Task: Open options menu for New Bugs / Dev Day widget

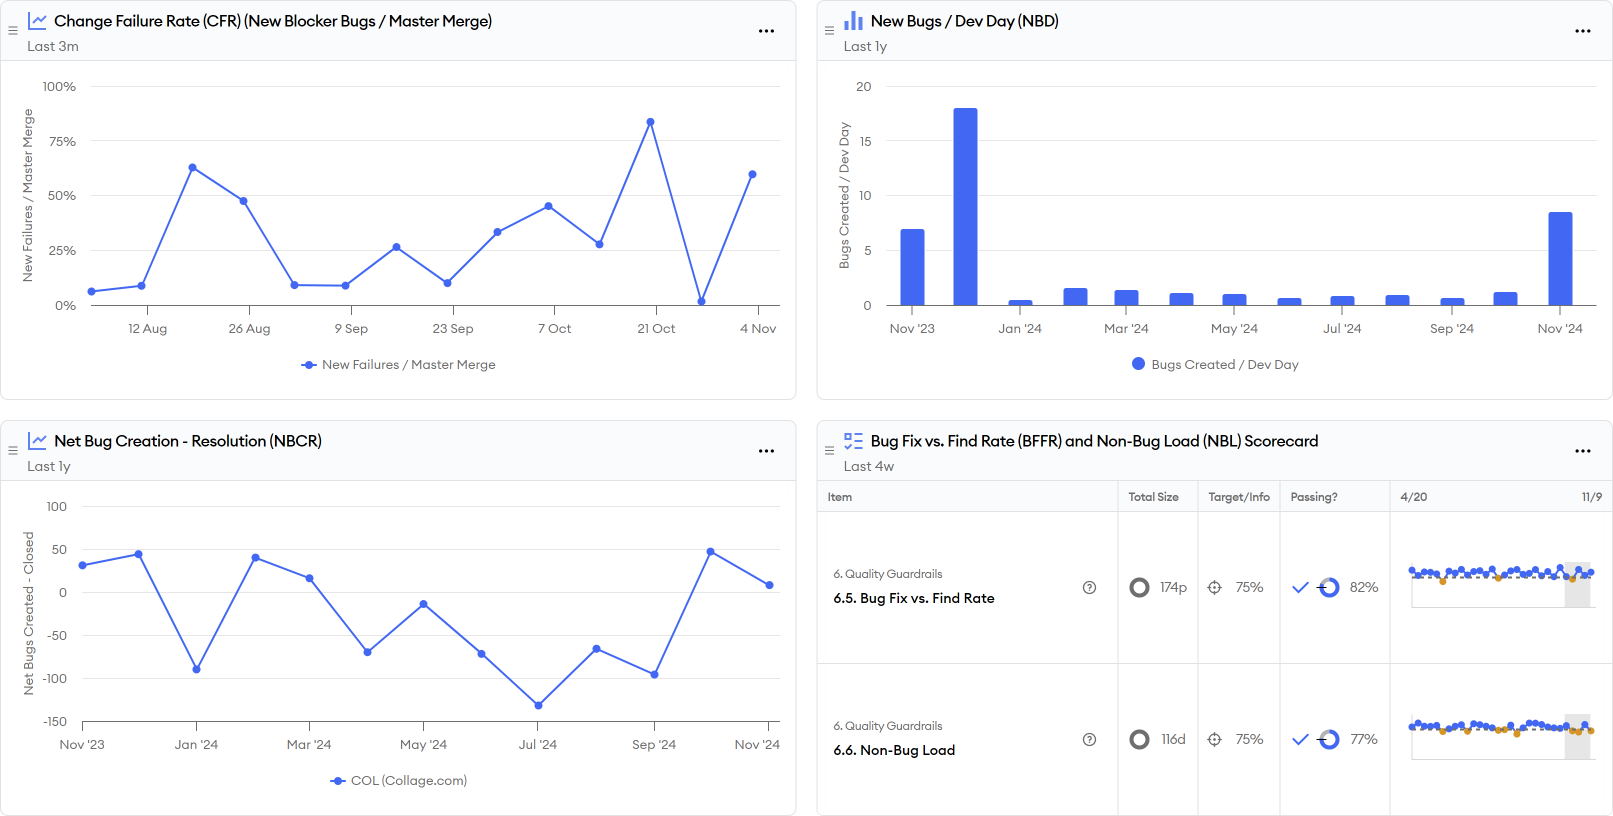Action: (x=1582, y=31)
